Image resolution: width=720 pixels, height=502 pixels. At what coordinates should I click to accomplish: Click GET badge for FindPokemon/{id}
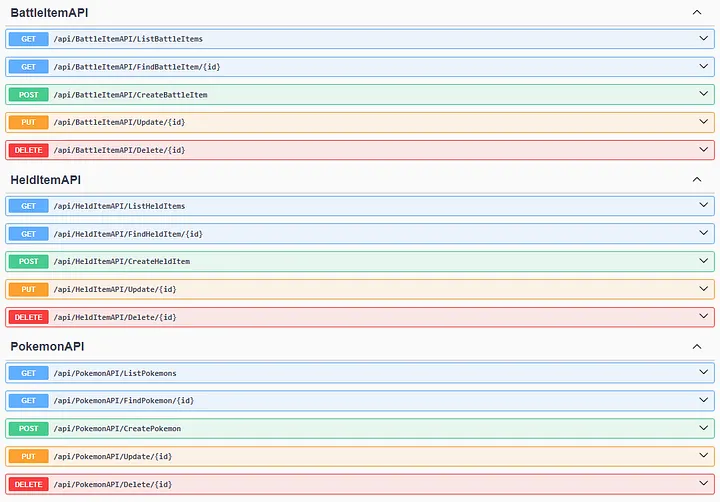click(x=28, y=400)
